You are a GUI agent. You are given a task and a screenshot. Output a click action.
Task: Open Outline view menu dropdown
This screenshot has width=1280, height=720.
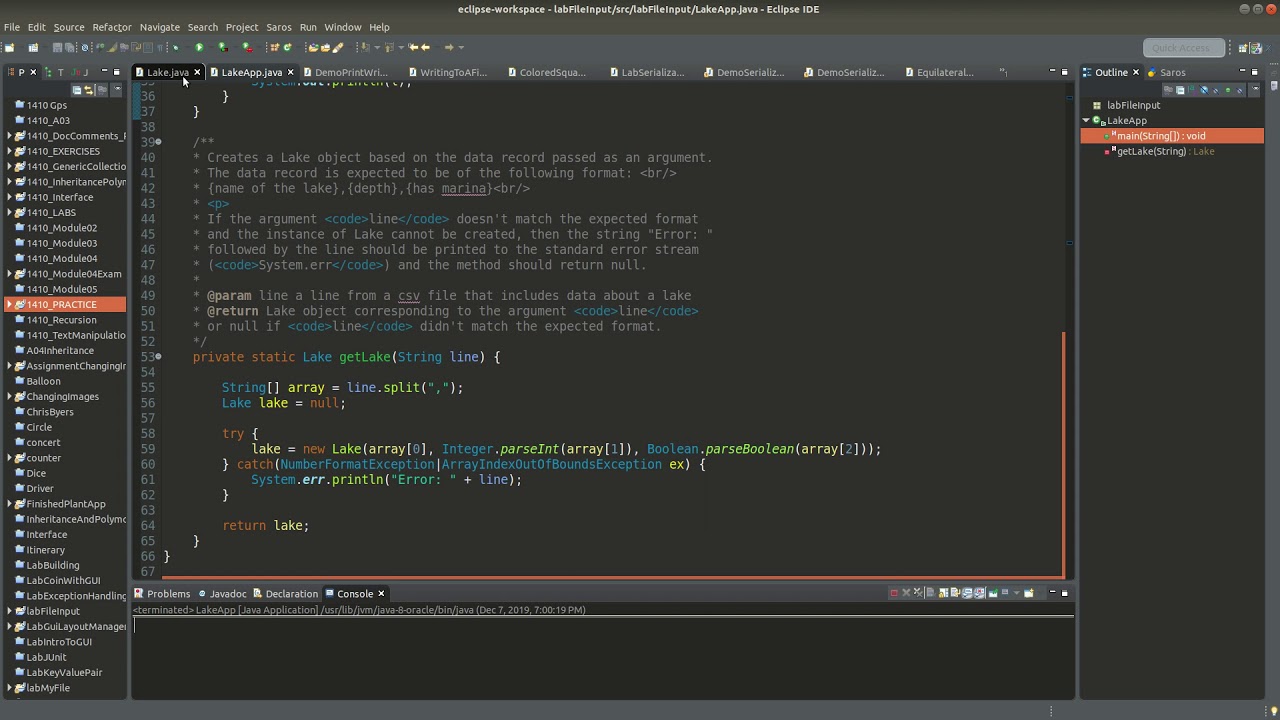tap(1256, 89)
